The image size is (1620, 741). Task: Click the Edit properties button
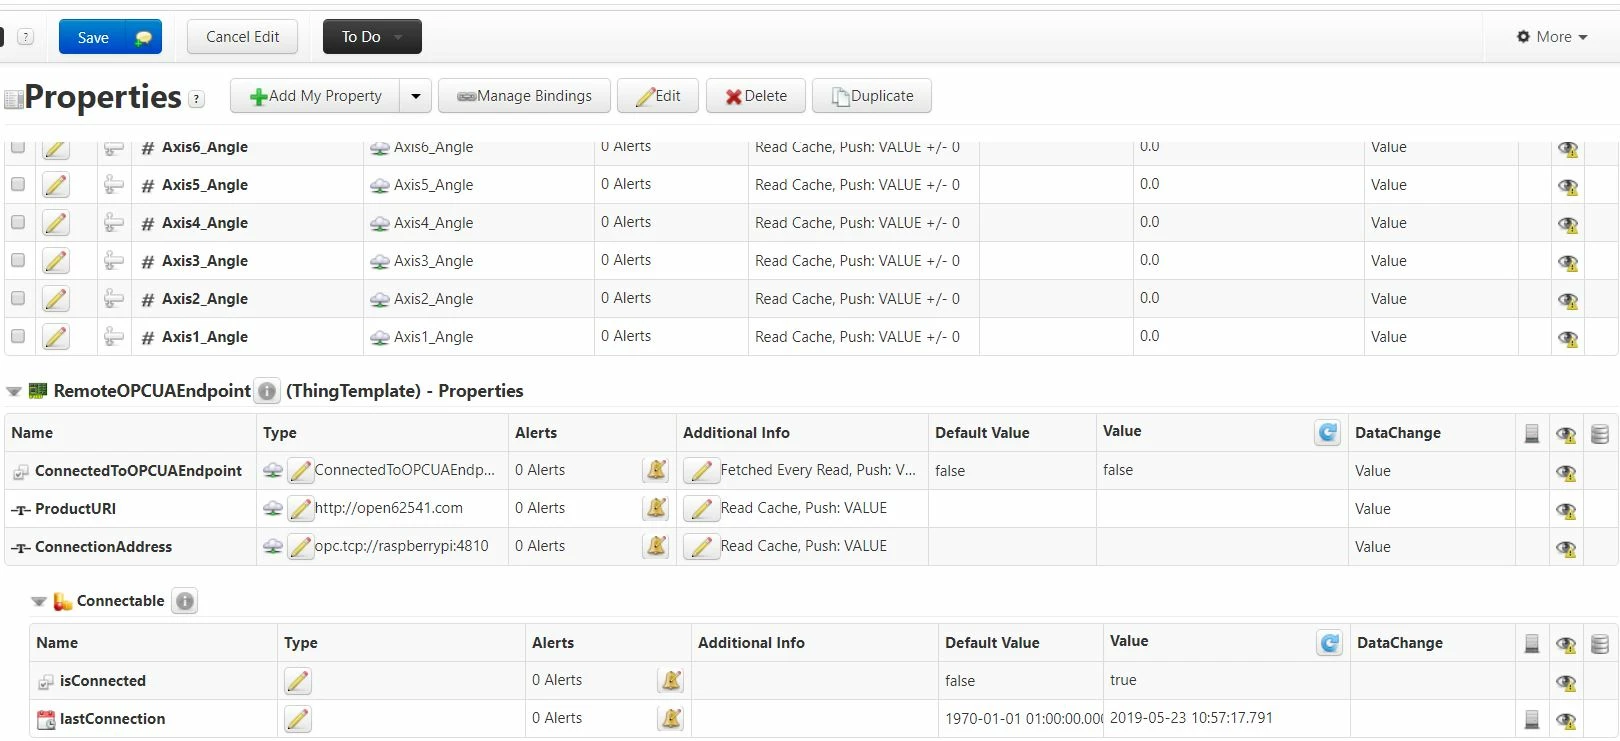coord(658,96)
